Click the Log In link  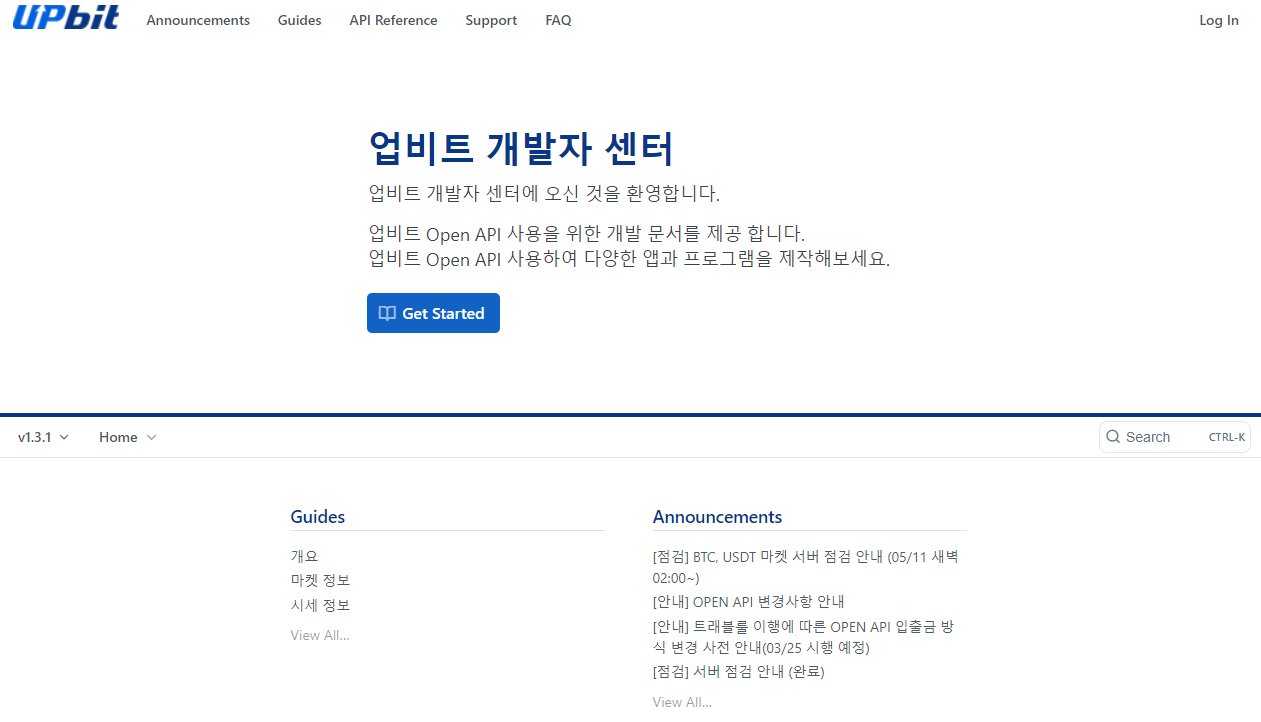(x=1218, y=20)
